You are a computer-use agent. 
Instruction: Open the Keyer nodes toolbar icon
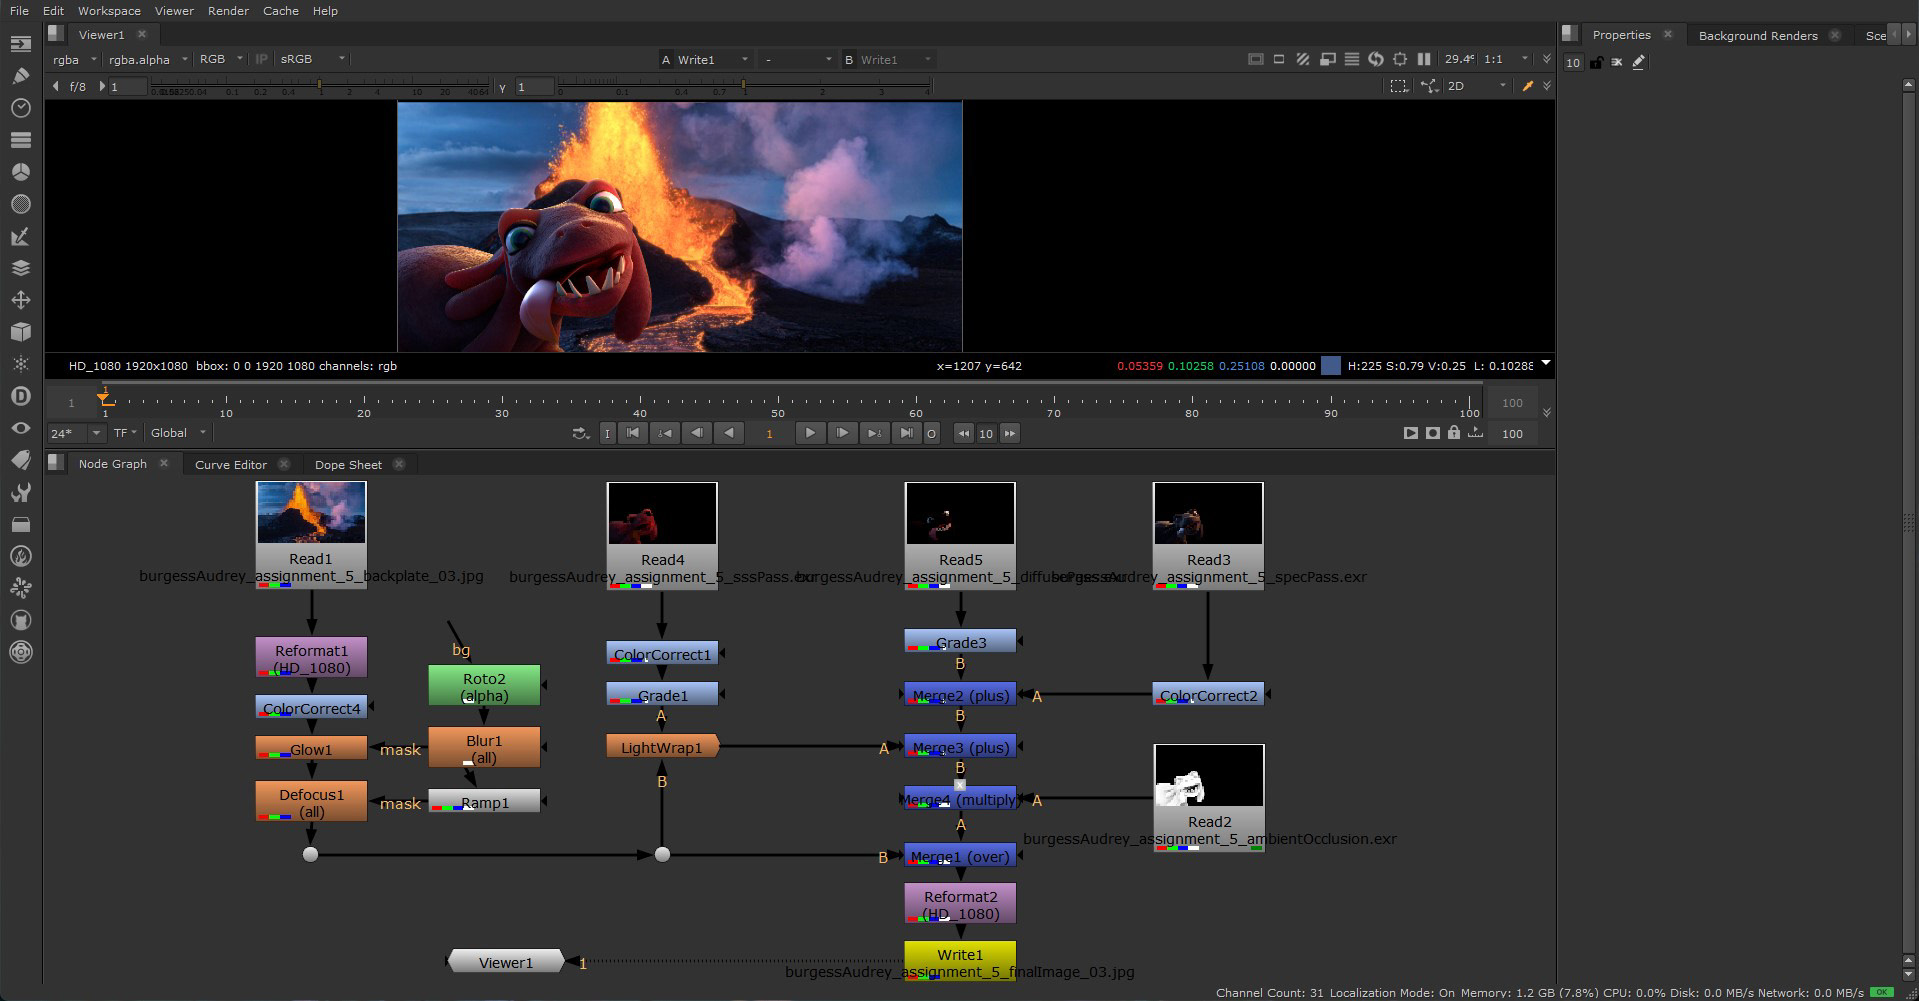(20, 236)
